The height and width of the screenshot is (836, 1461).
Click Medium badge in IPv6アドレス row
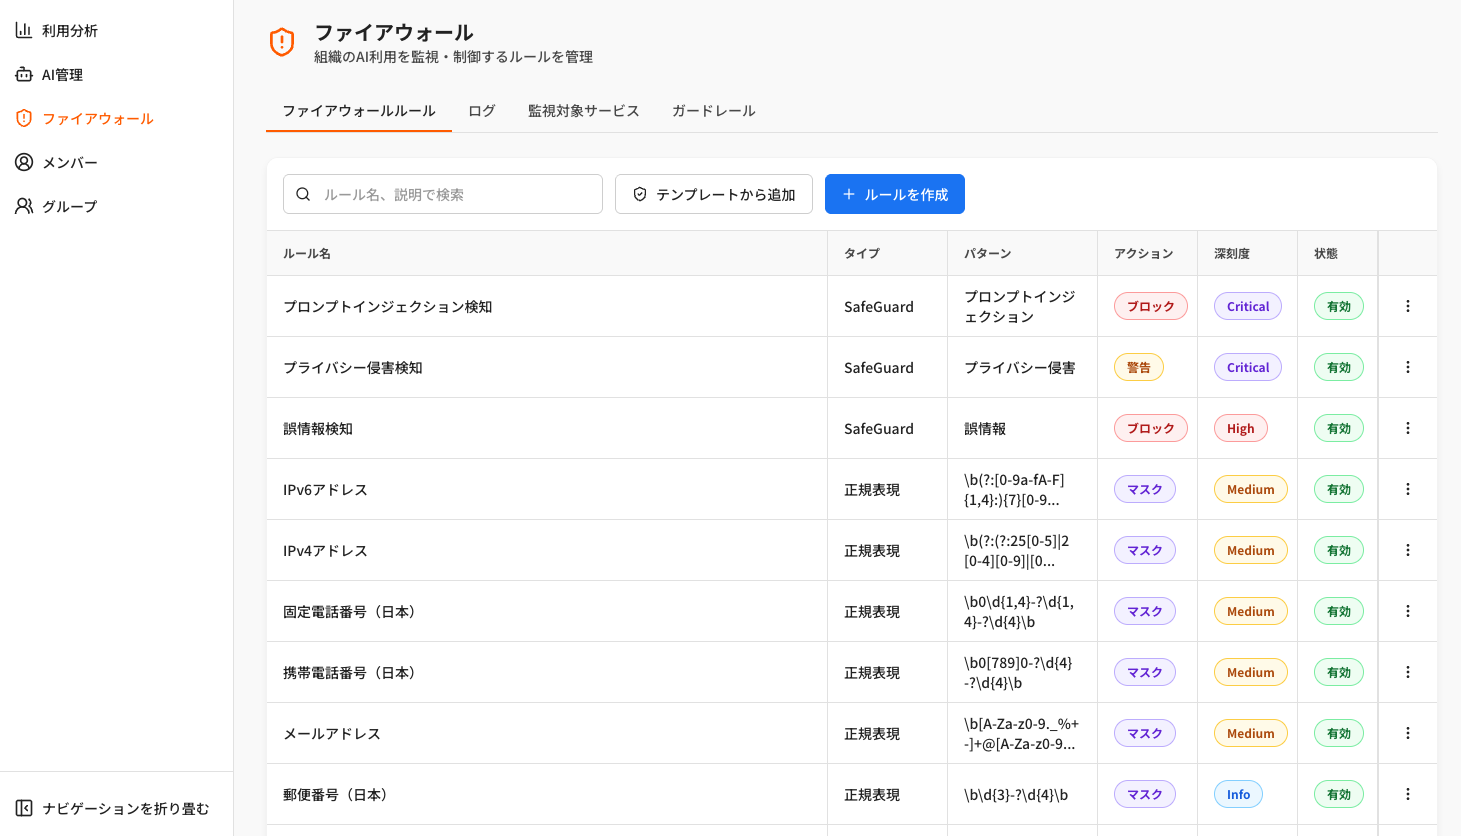pos(1251,490)
